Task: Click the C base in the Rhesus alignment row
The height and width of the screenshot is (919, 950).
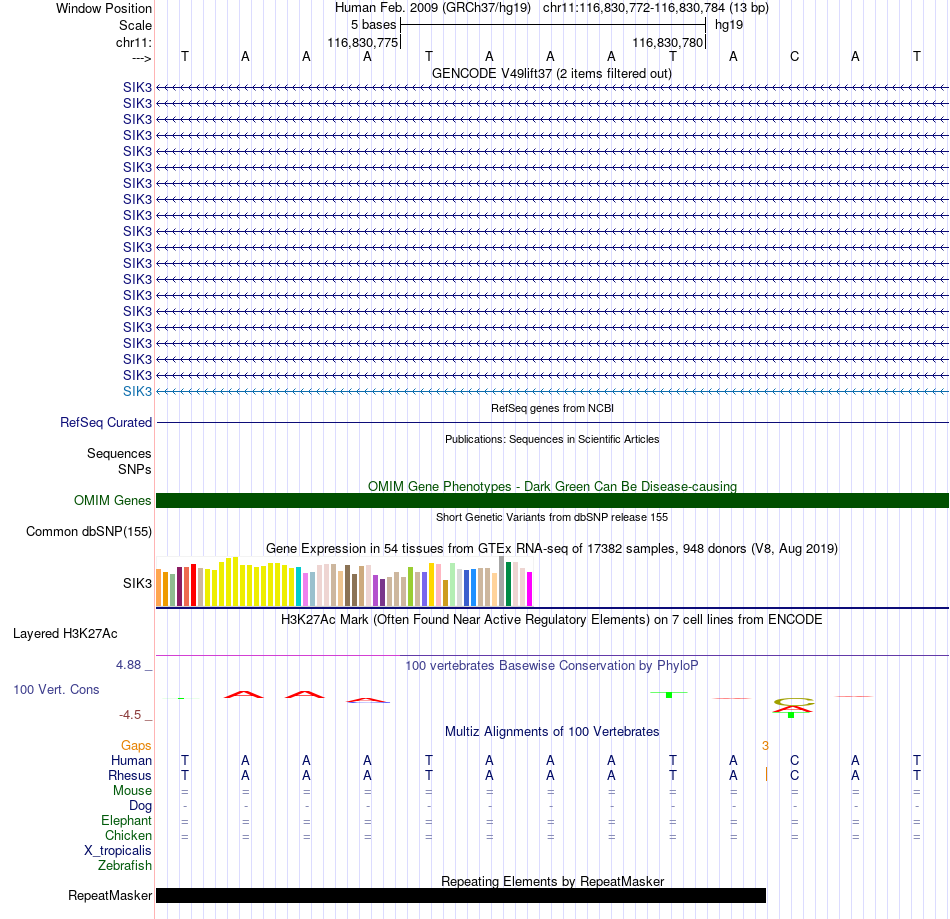Action: point(794,775)
